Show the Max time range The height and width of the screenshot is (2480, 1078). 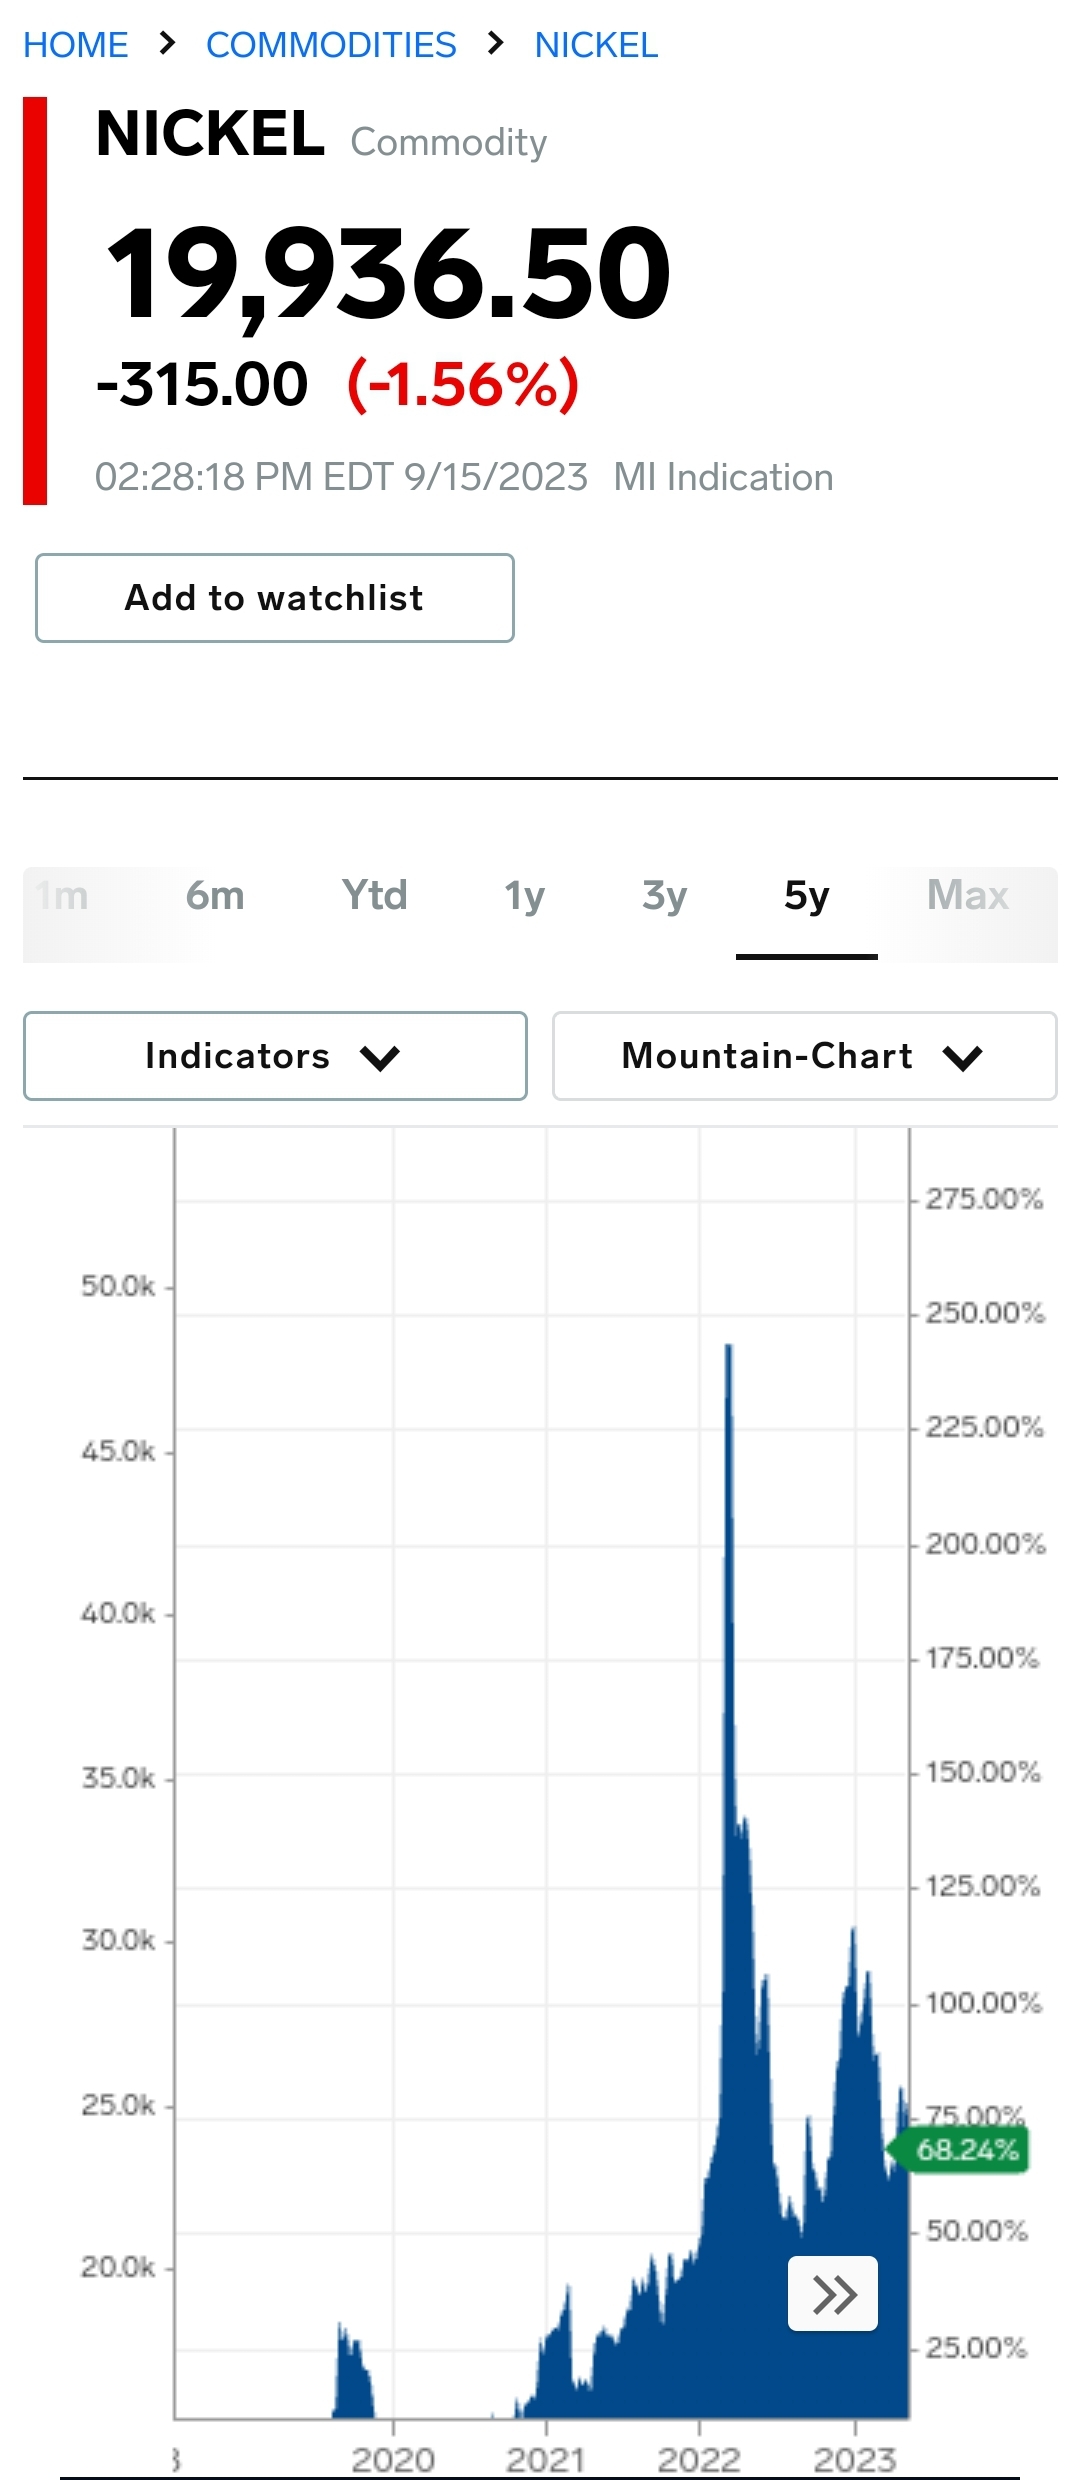point(968,895)
